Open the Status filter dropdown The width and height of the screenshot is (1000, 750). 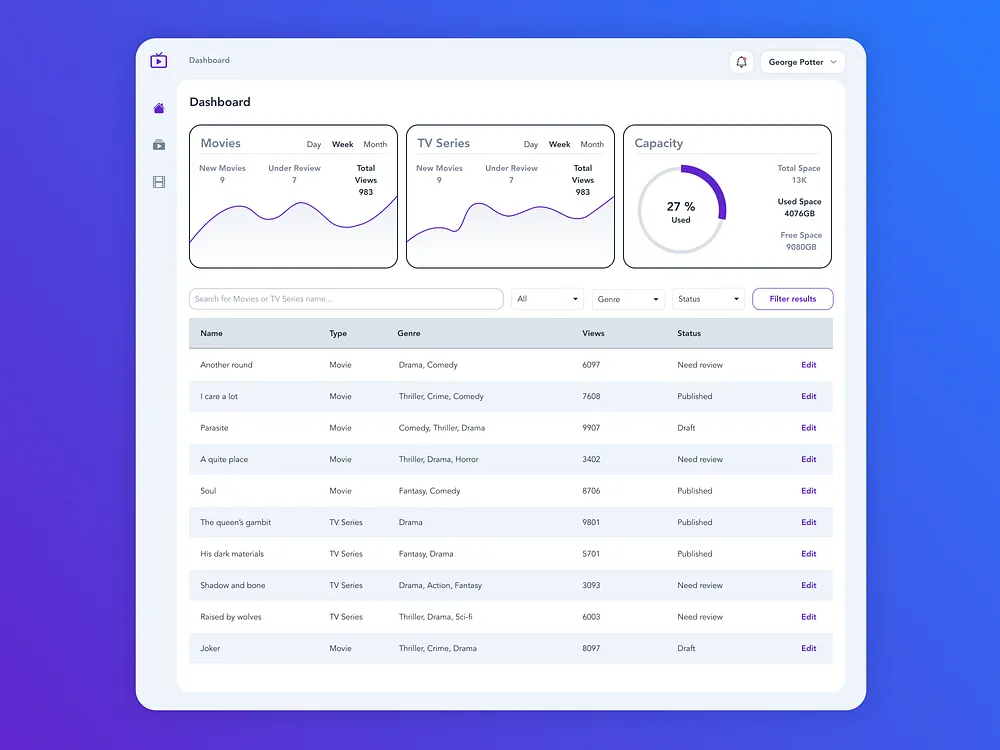coord(707,299)
